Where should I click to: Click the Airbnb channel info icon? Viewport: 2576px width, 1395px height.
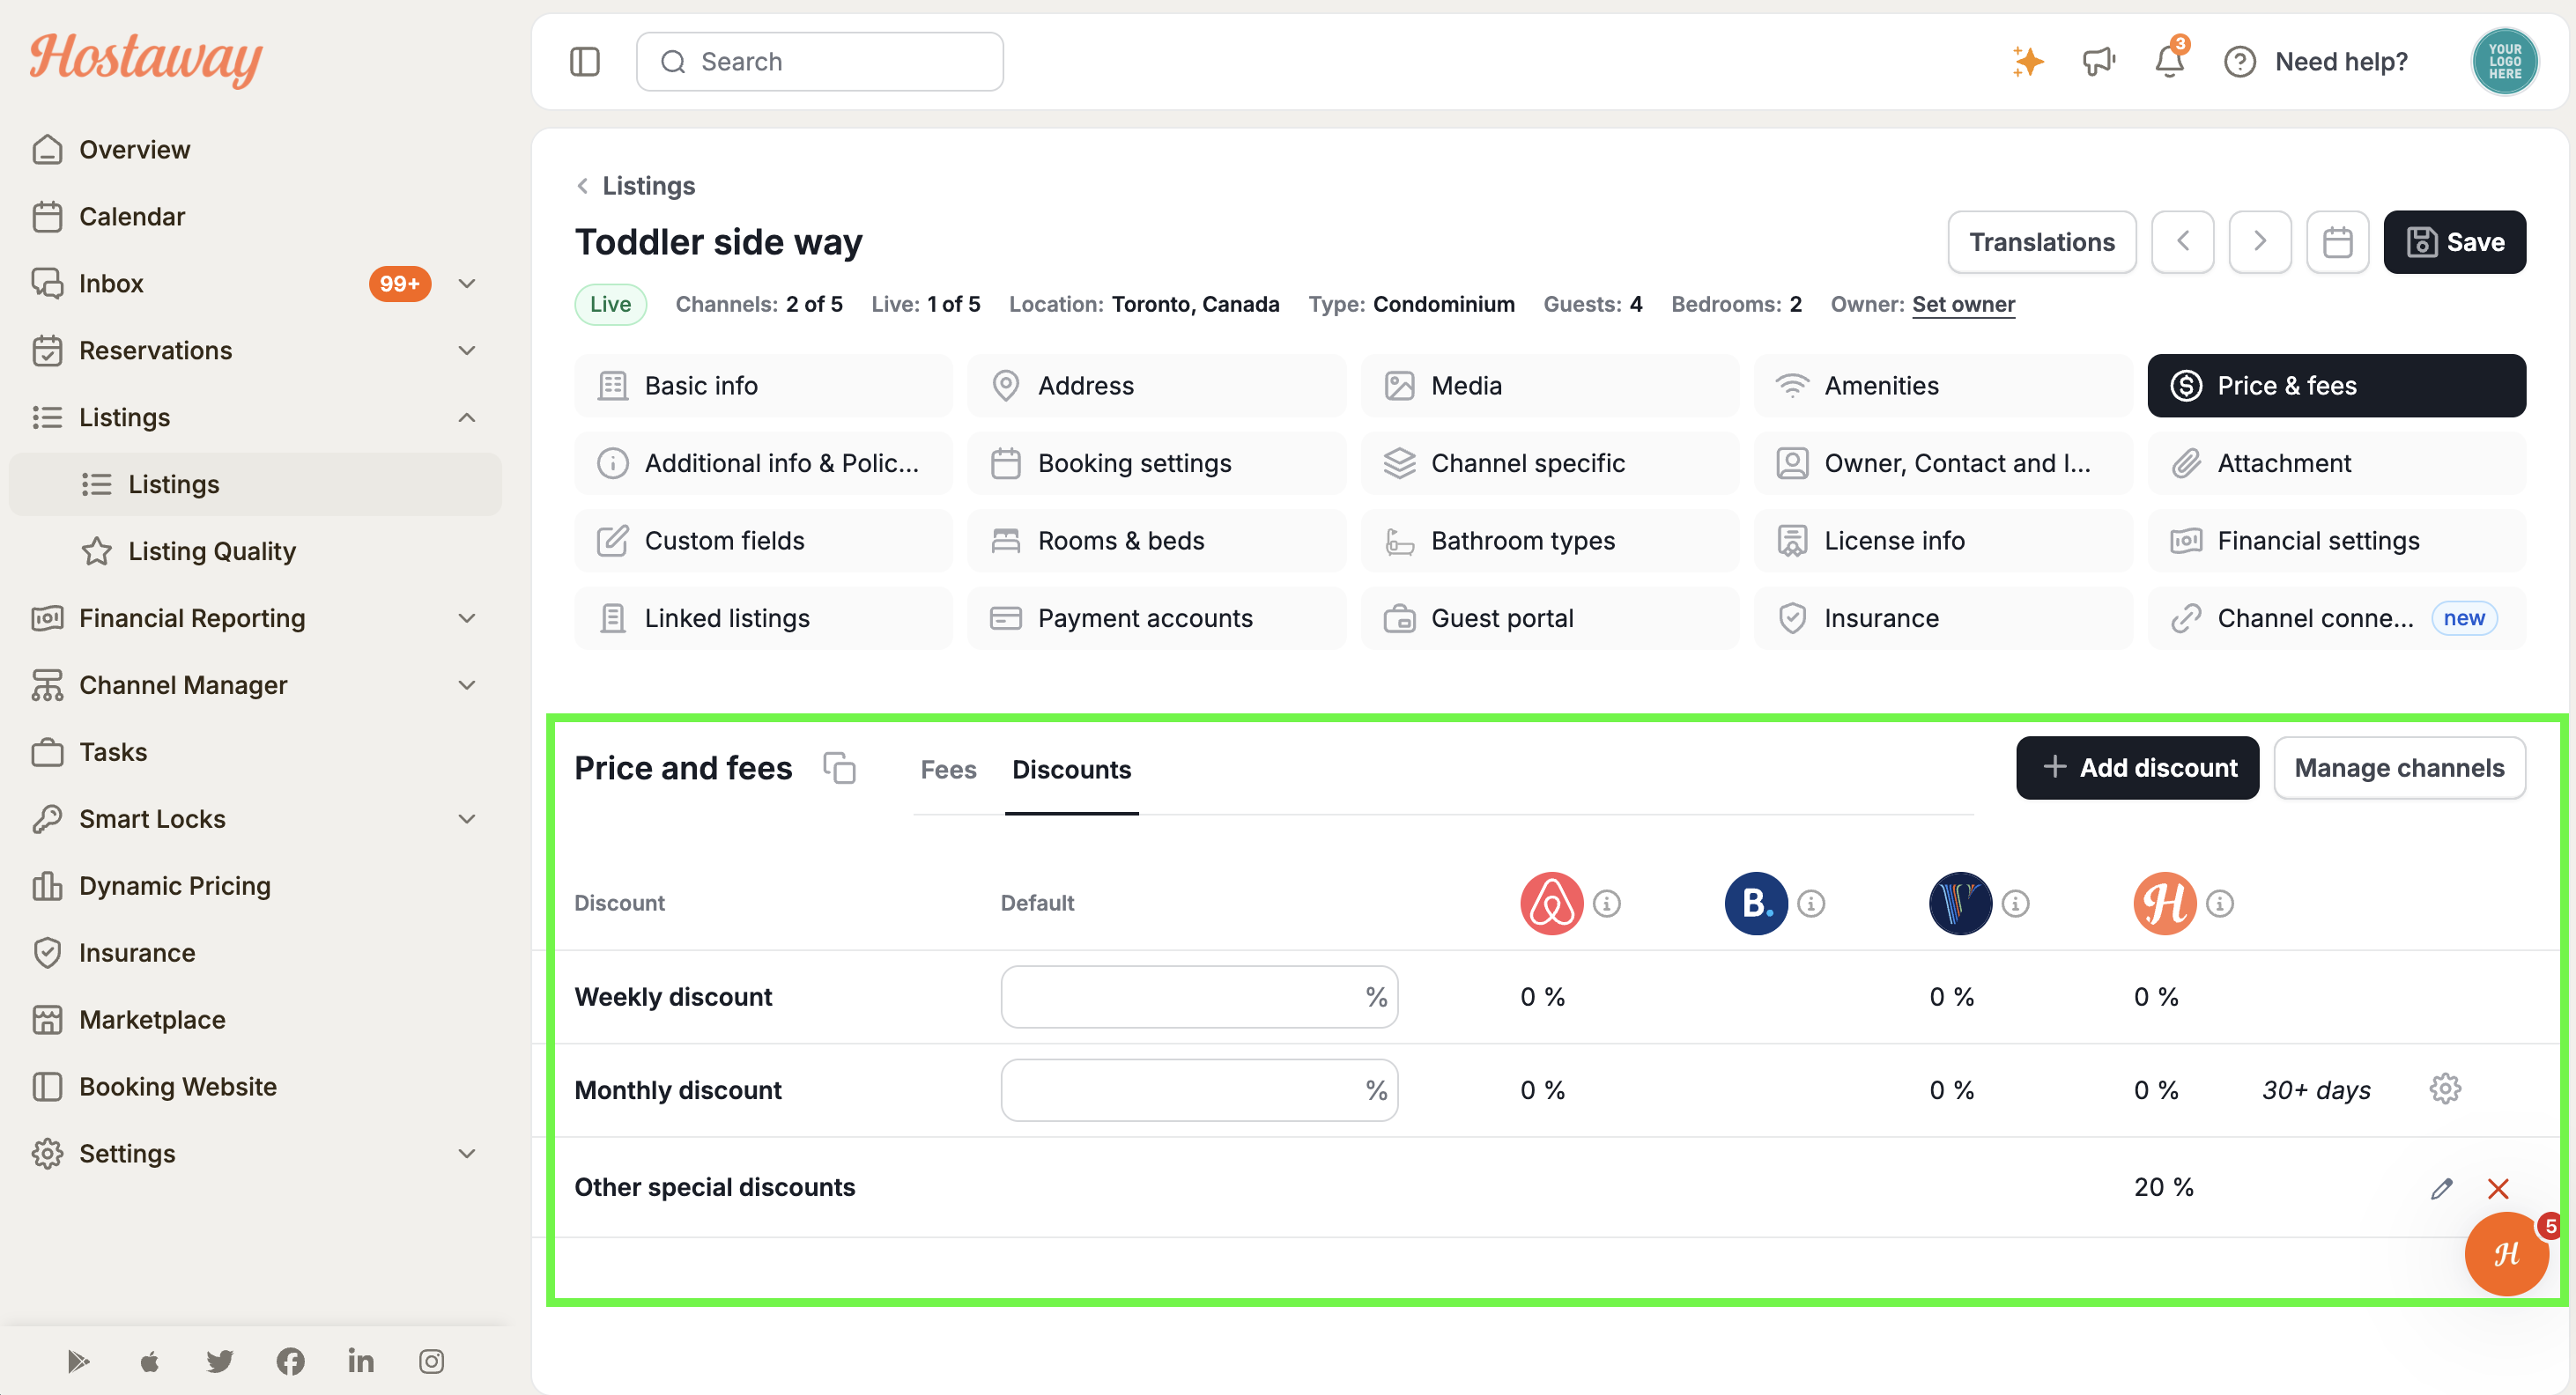[1606, 903]
